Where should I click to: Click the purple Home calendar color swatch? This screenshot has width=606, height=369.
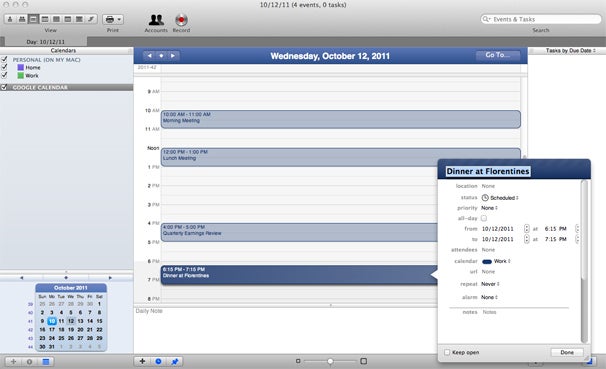[x=20, y=67]
